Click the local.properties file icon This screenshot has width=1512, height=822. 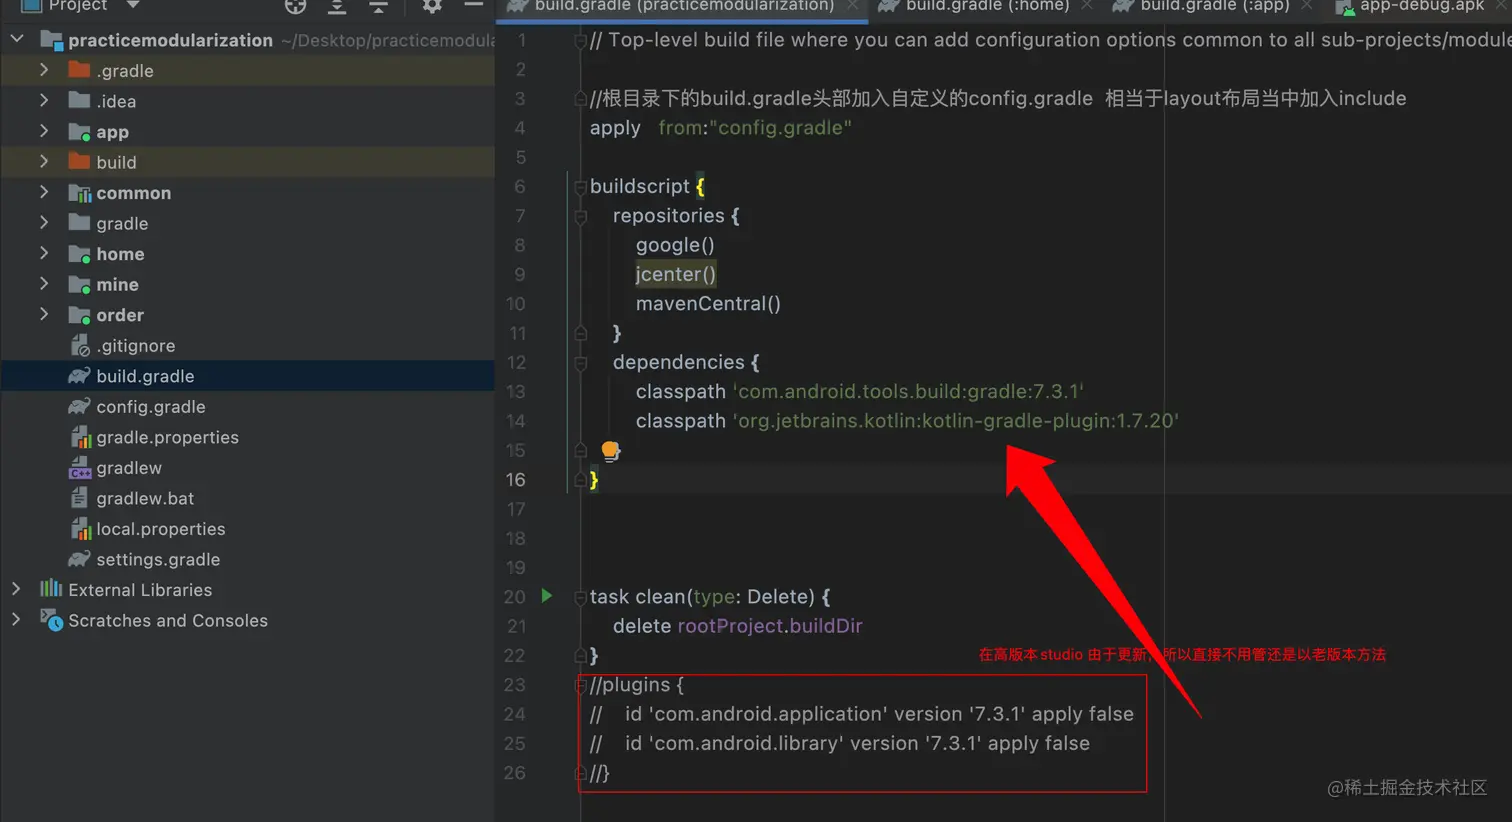point(81,529)
